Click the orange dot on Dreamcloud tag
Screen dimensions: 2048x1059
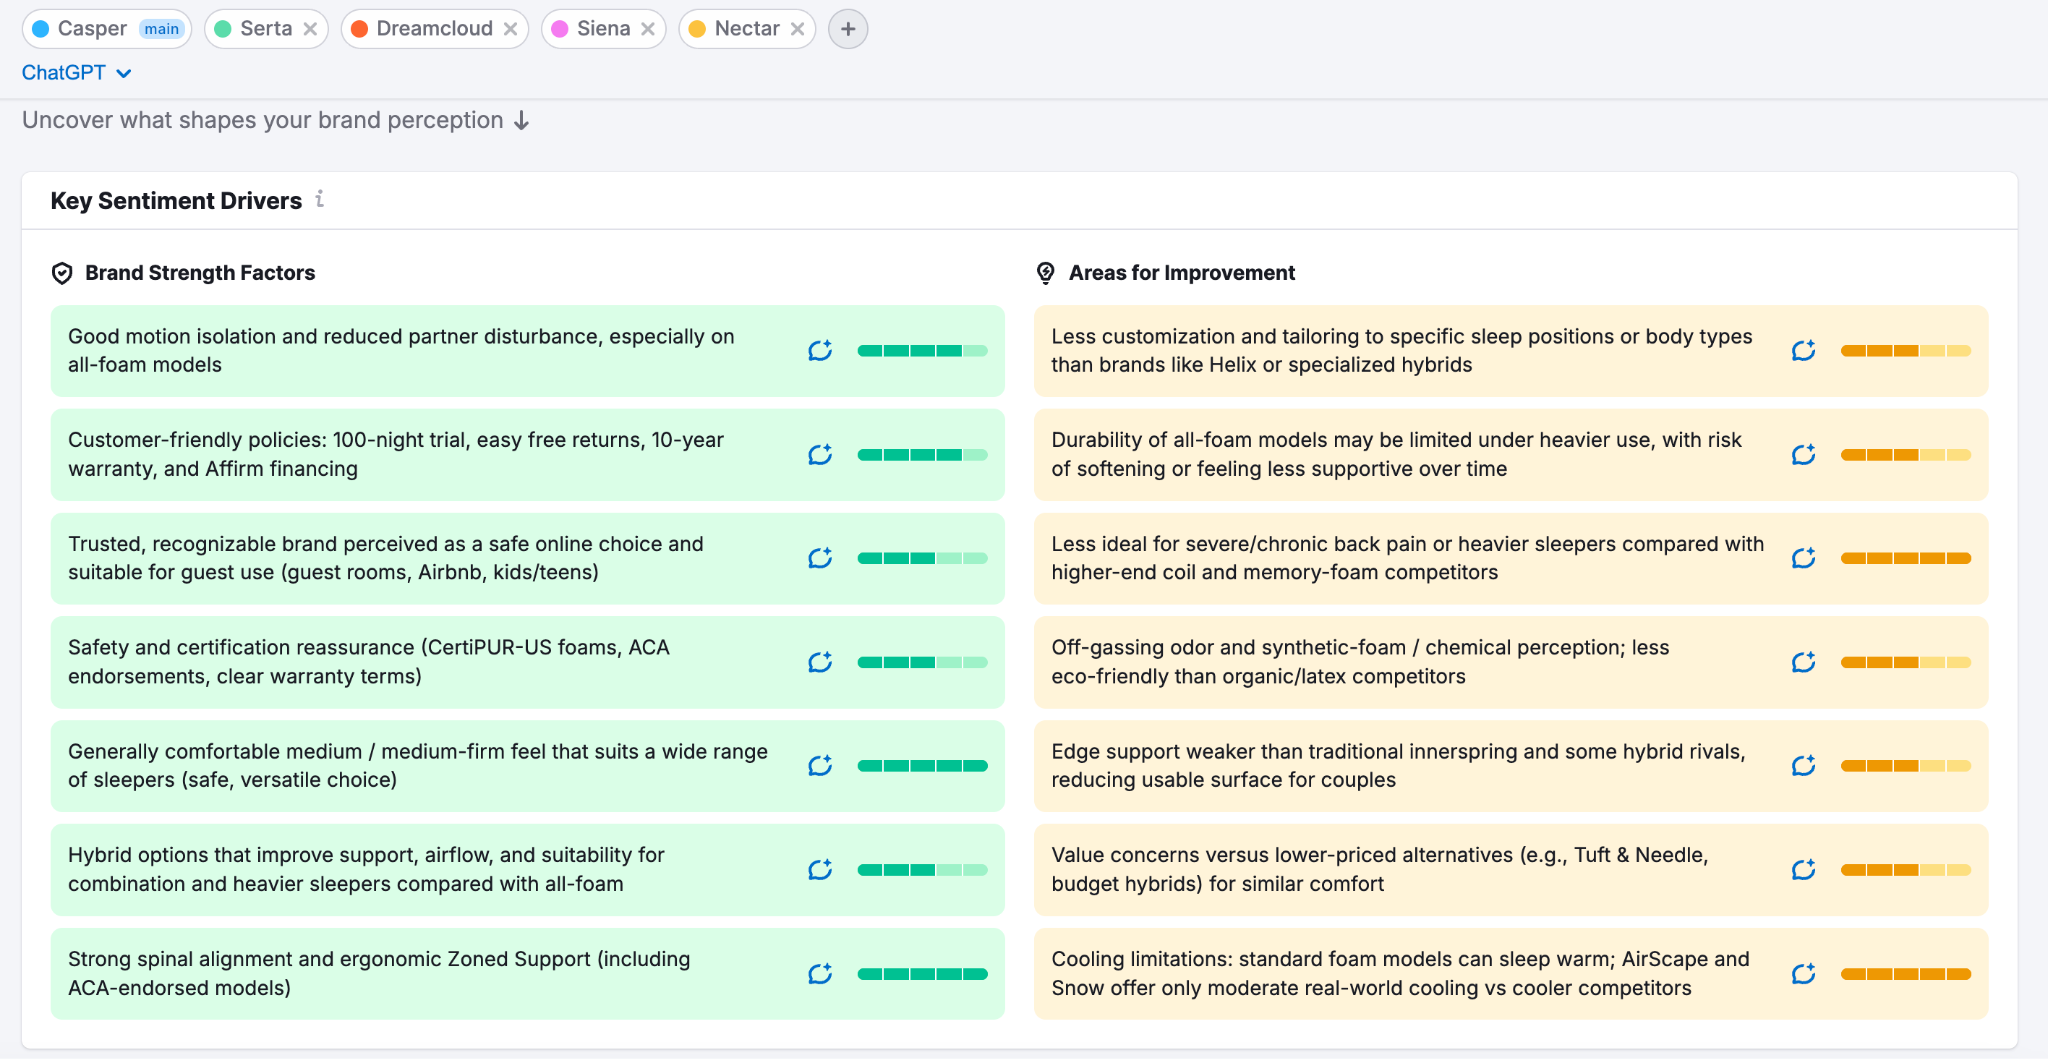[360, 29]
